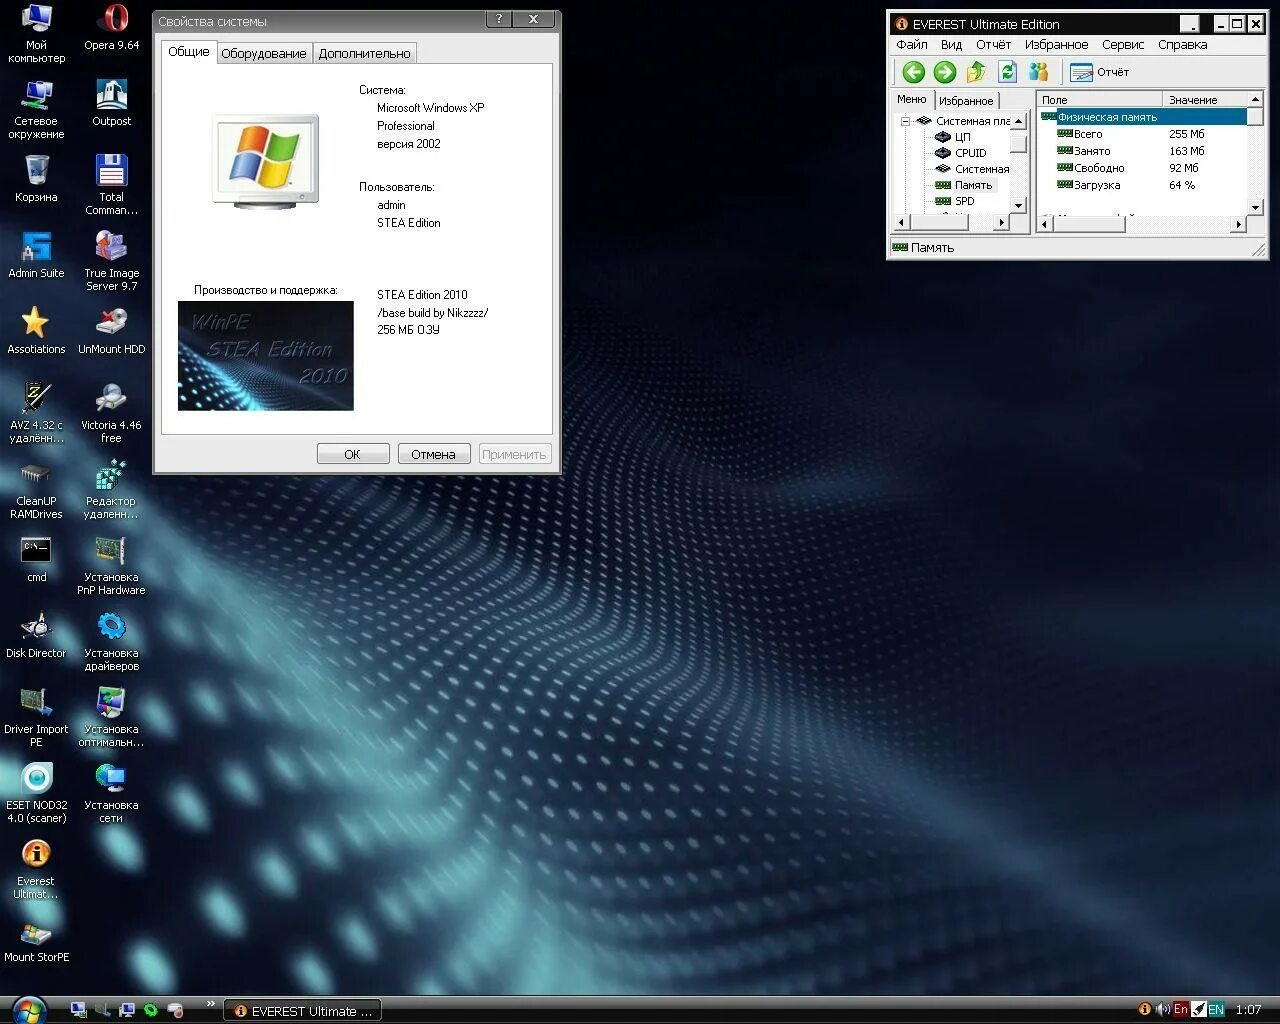Click the Поле column header
Screen dimensions: 1280x1024
click(x=1100, y=99)
